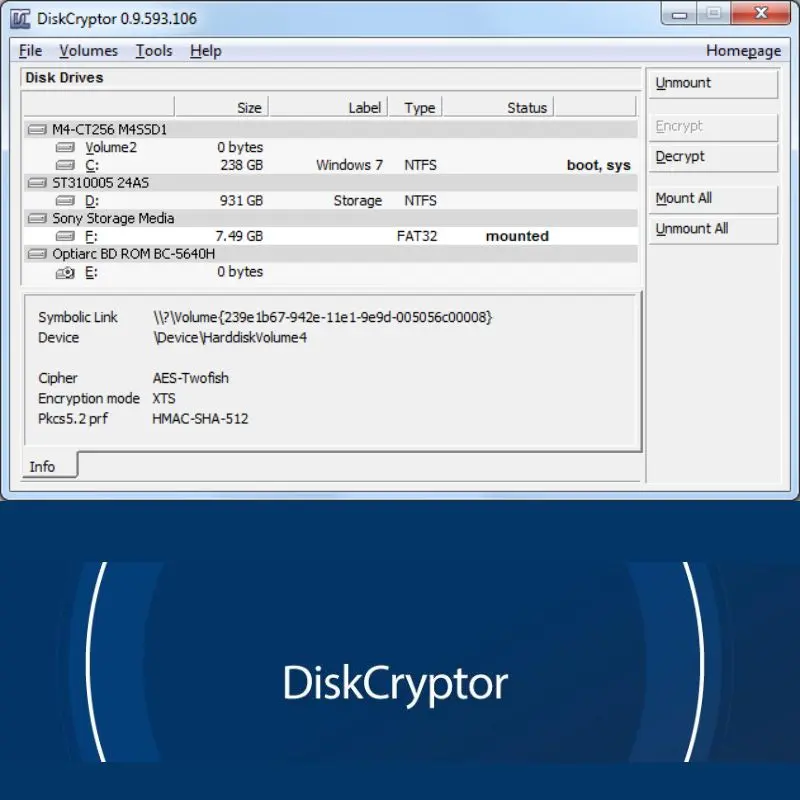Click the DiskCryptor title bar app icon
800x800 pixels.
pyautogui.click(x=22, y=18)
